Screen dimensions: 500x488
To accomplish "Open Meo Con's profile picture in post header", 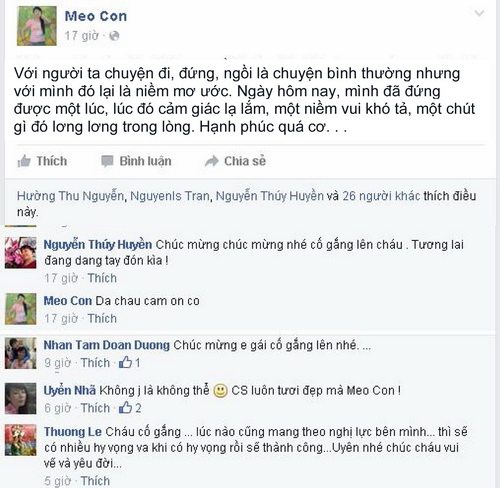I will pyautogui.click(x=37, y=26).
